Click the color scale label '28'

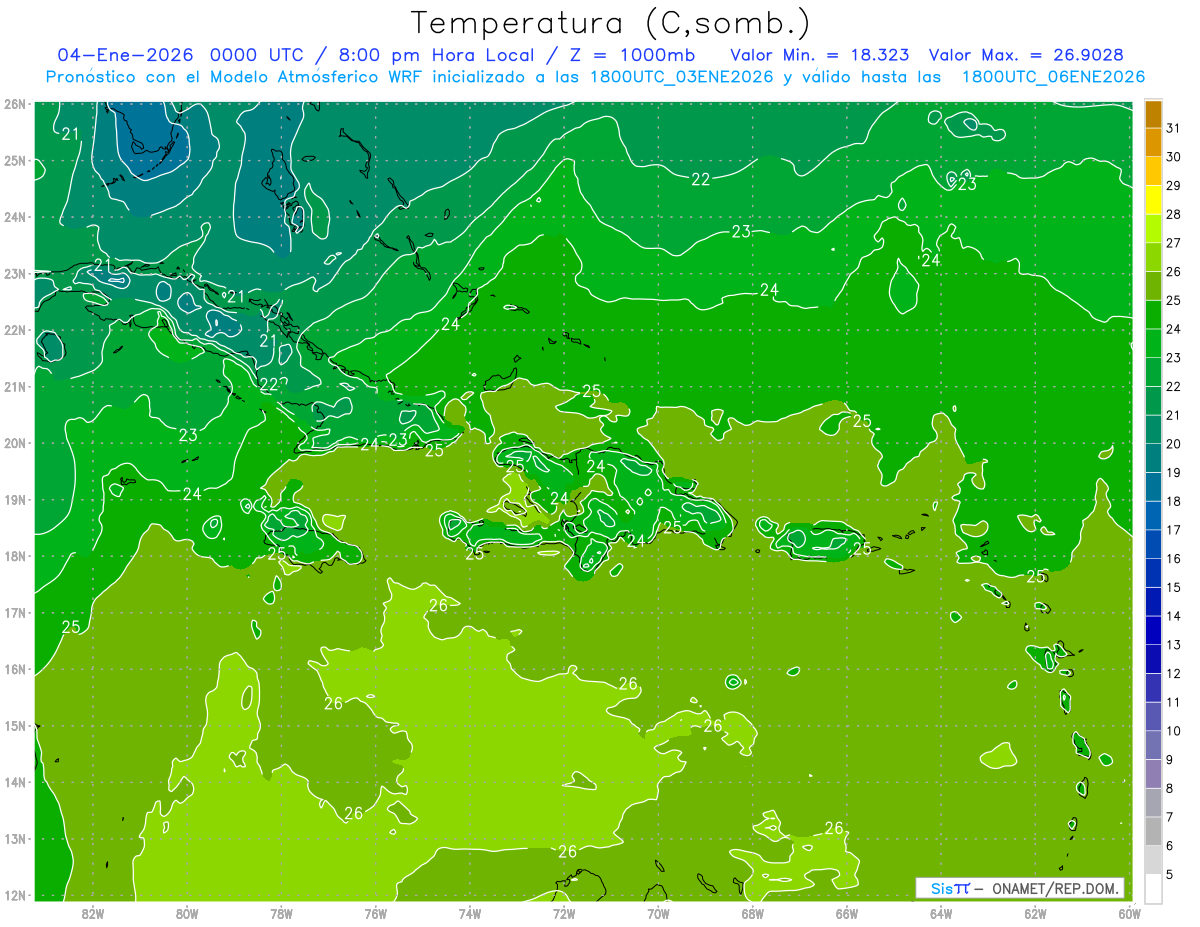click(1174, 214)
